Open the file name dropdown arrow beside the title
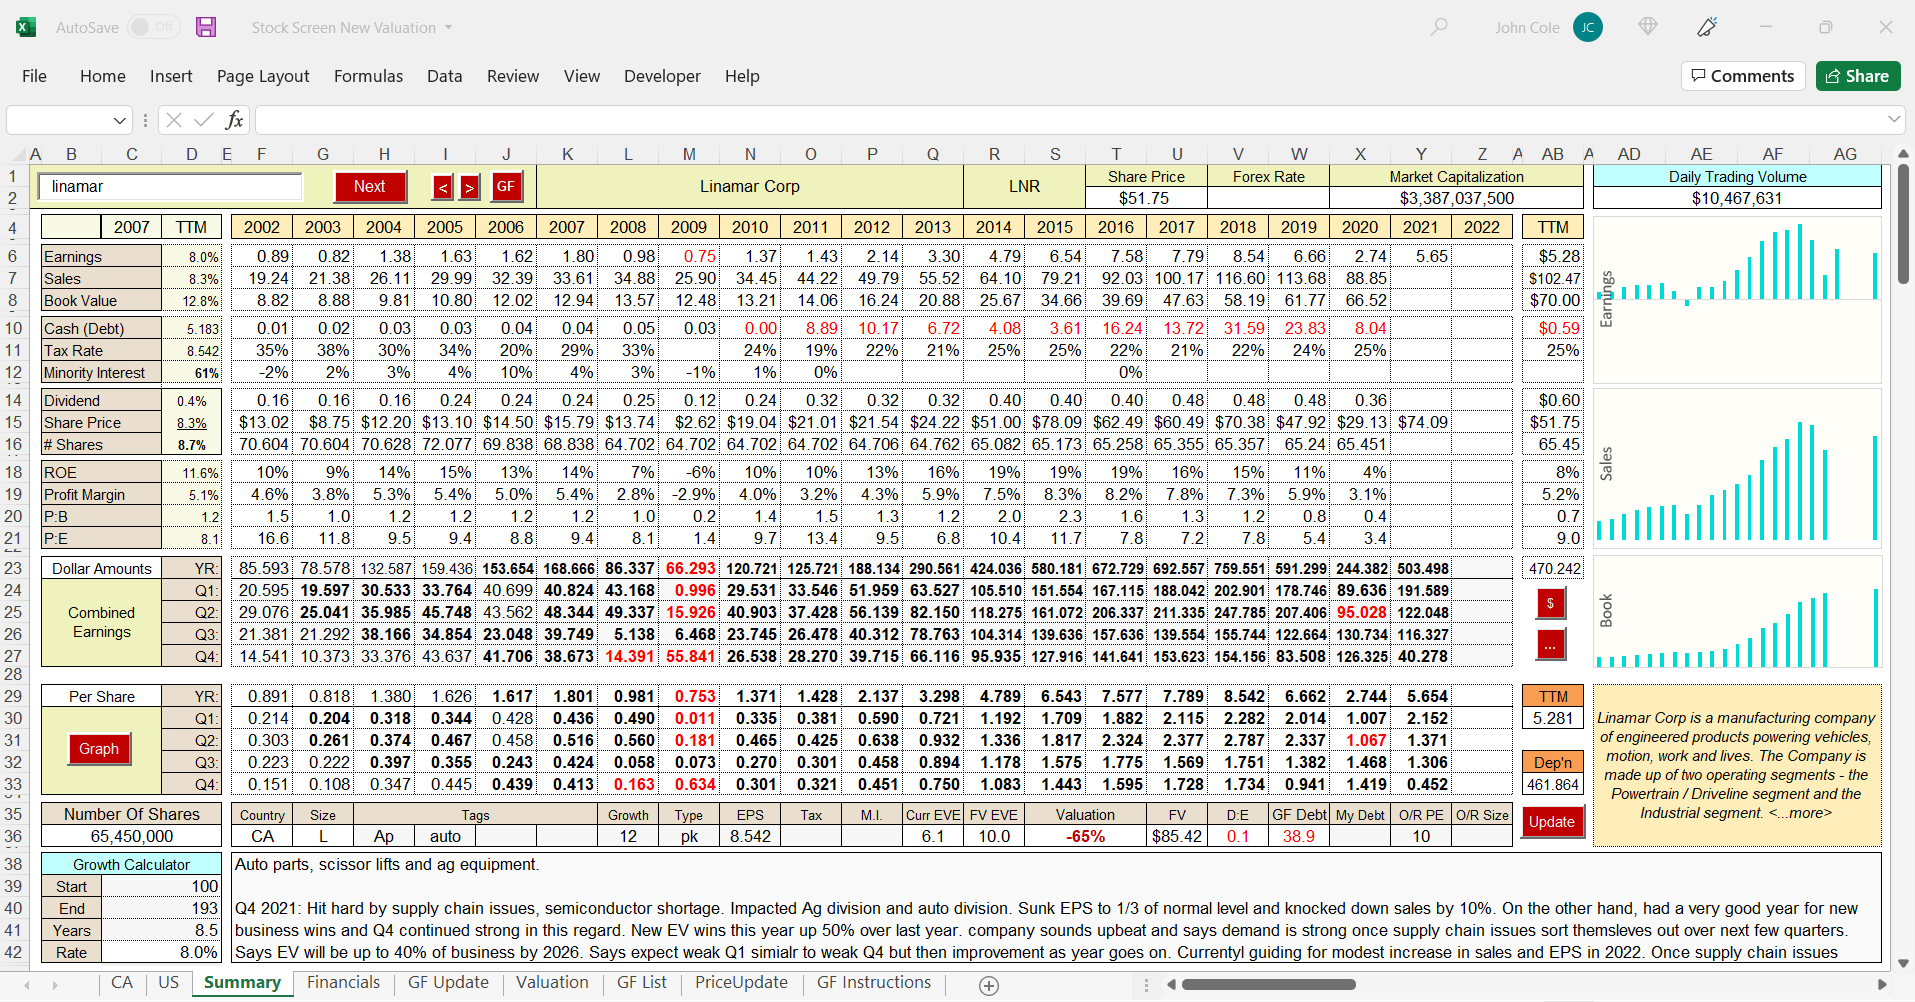The height and width of the screenshot is (1002, 1915). (x=448, y=28)
